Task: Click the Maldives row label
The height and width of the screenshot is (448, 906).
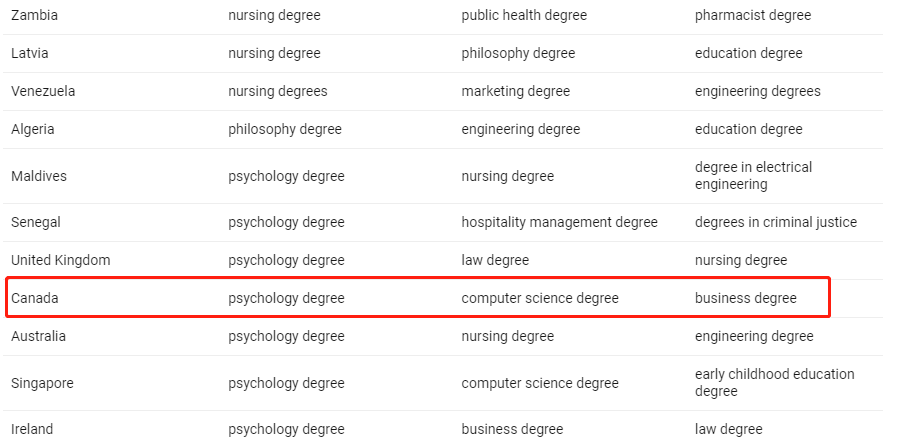Action: point(39,176)
